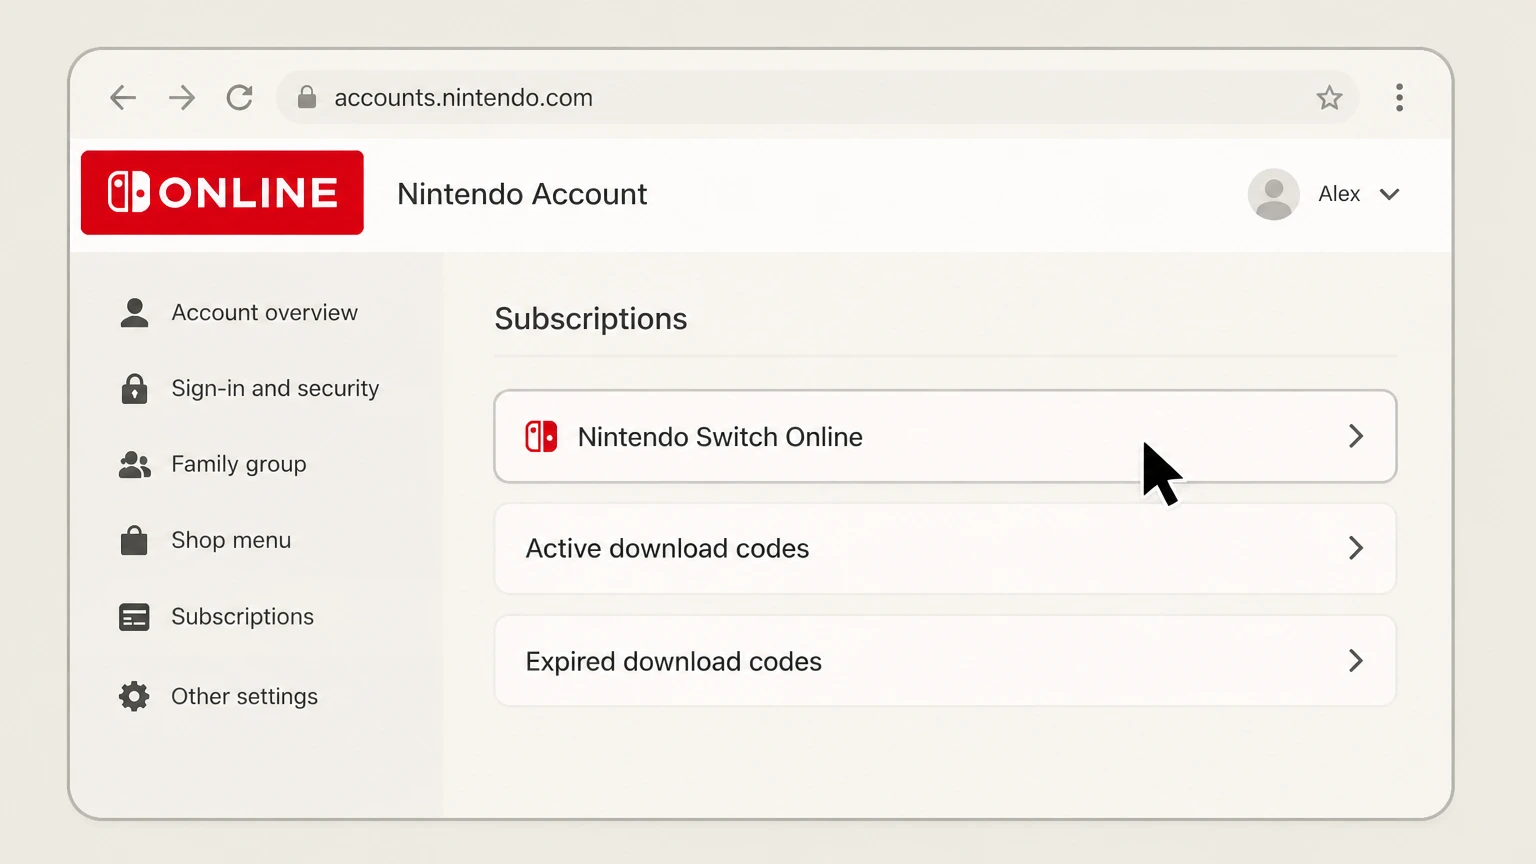Screen dimensions: 1536x864
Task: Expand the Alex account dropdown arrow
Action: coord(1389,194)
